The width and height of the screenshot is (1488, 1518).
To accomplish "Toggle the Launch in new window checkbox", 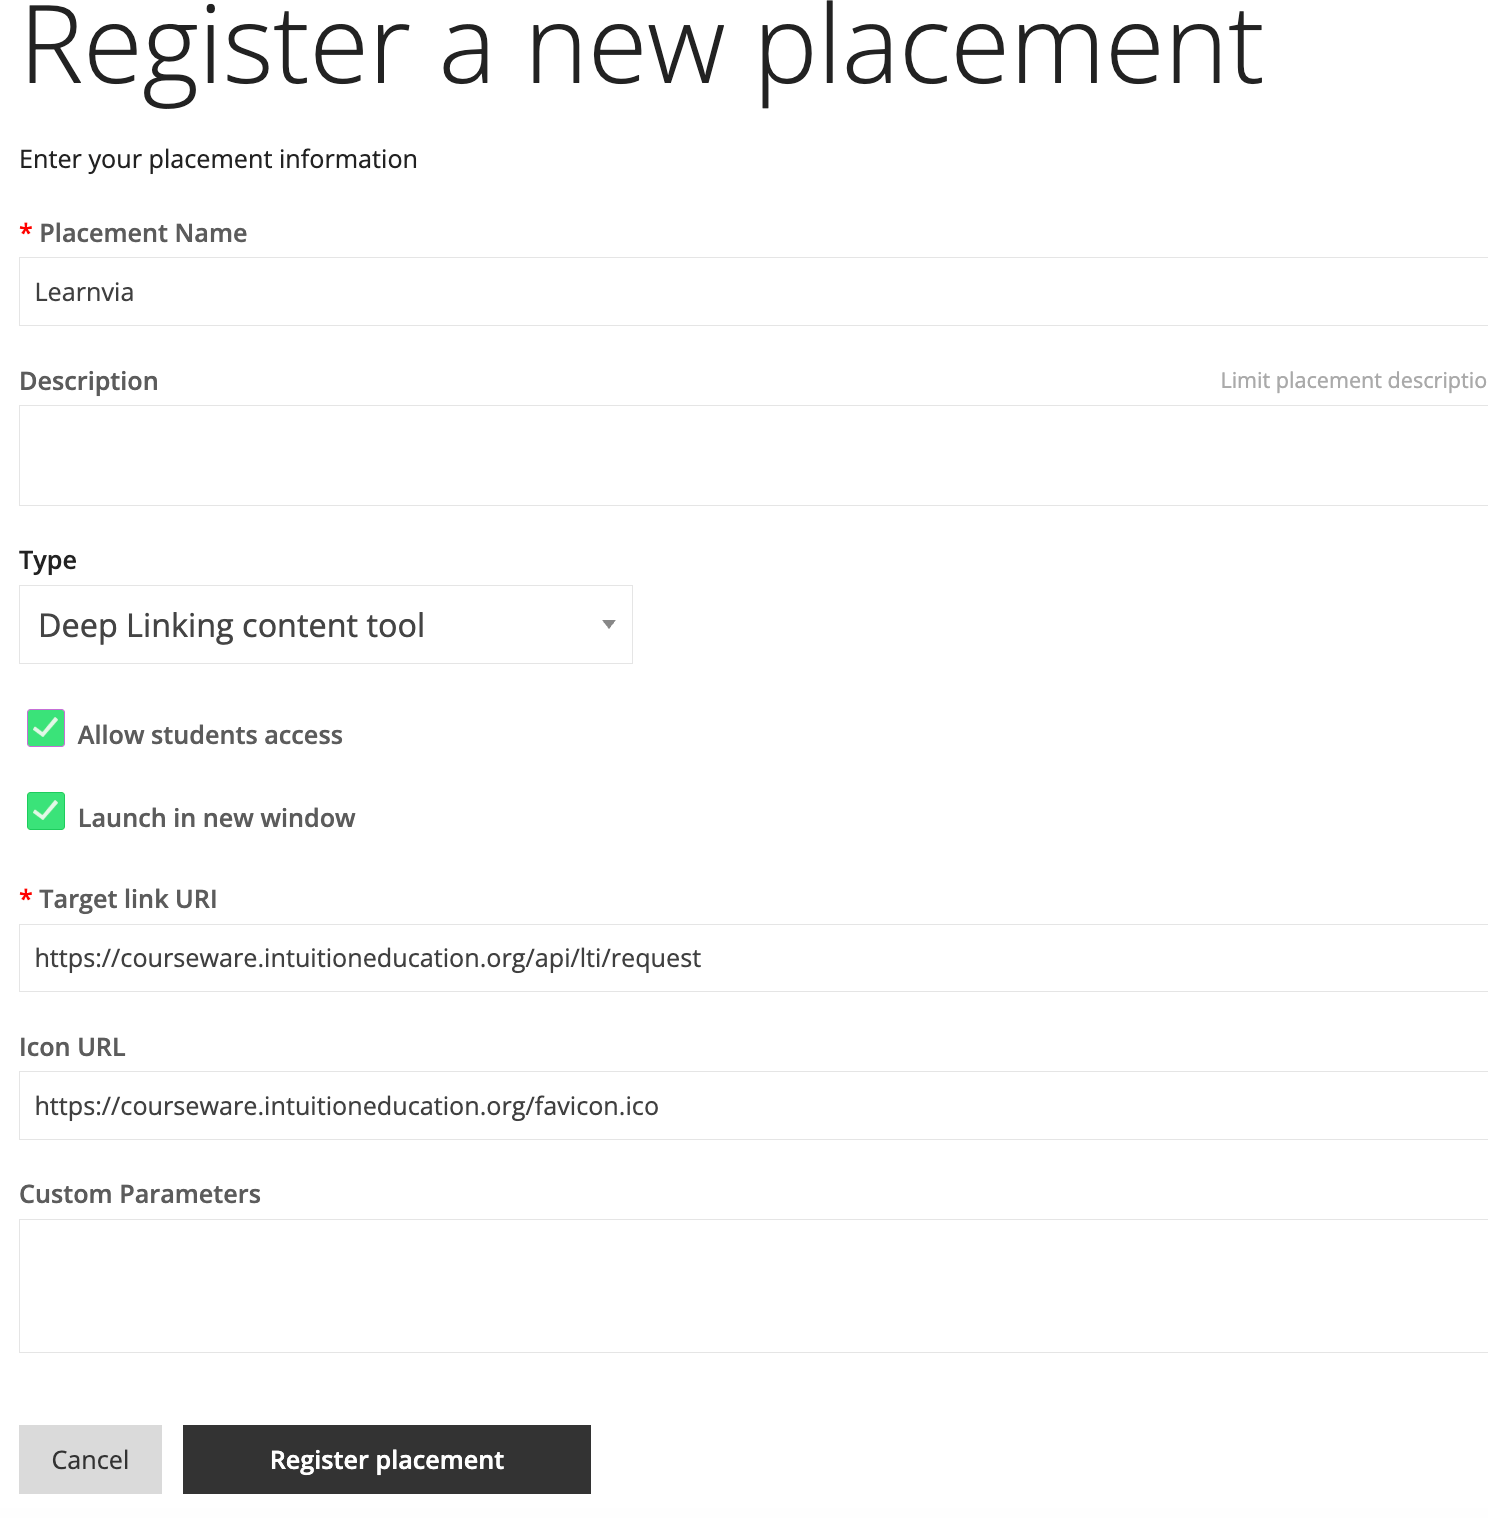I will coord(46,811).
